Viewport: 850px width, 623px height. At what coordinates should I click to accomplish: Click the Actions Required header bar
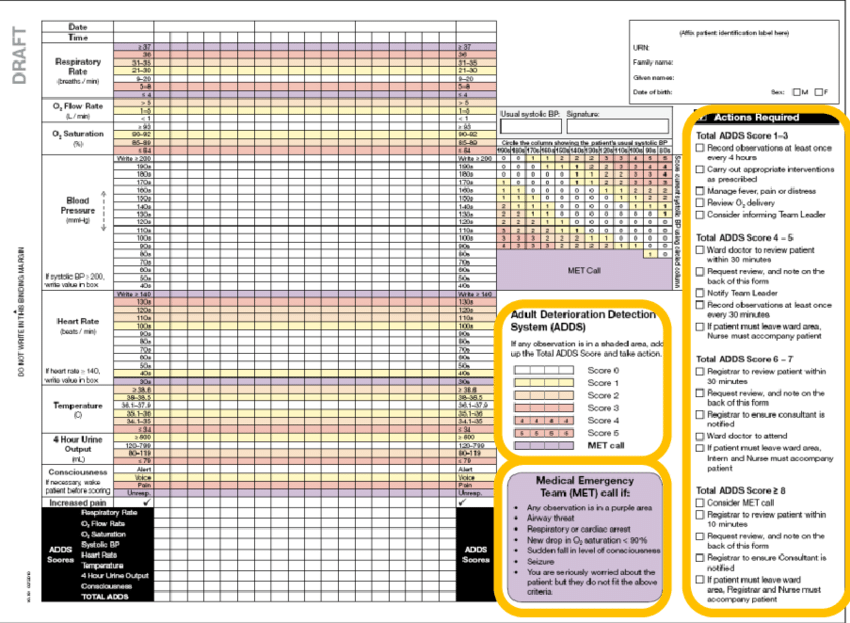click(763, 117)
